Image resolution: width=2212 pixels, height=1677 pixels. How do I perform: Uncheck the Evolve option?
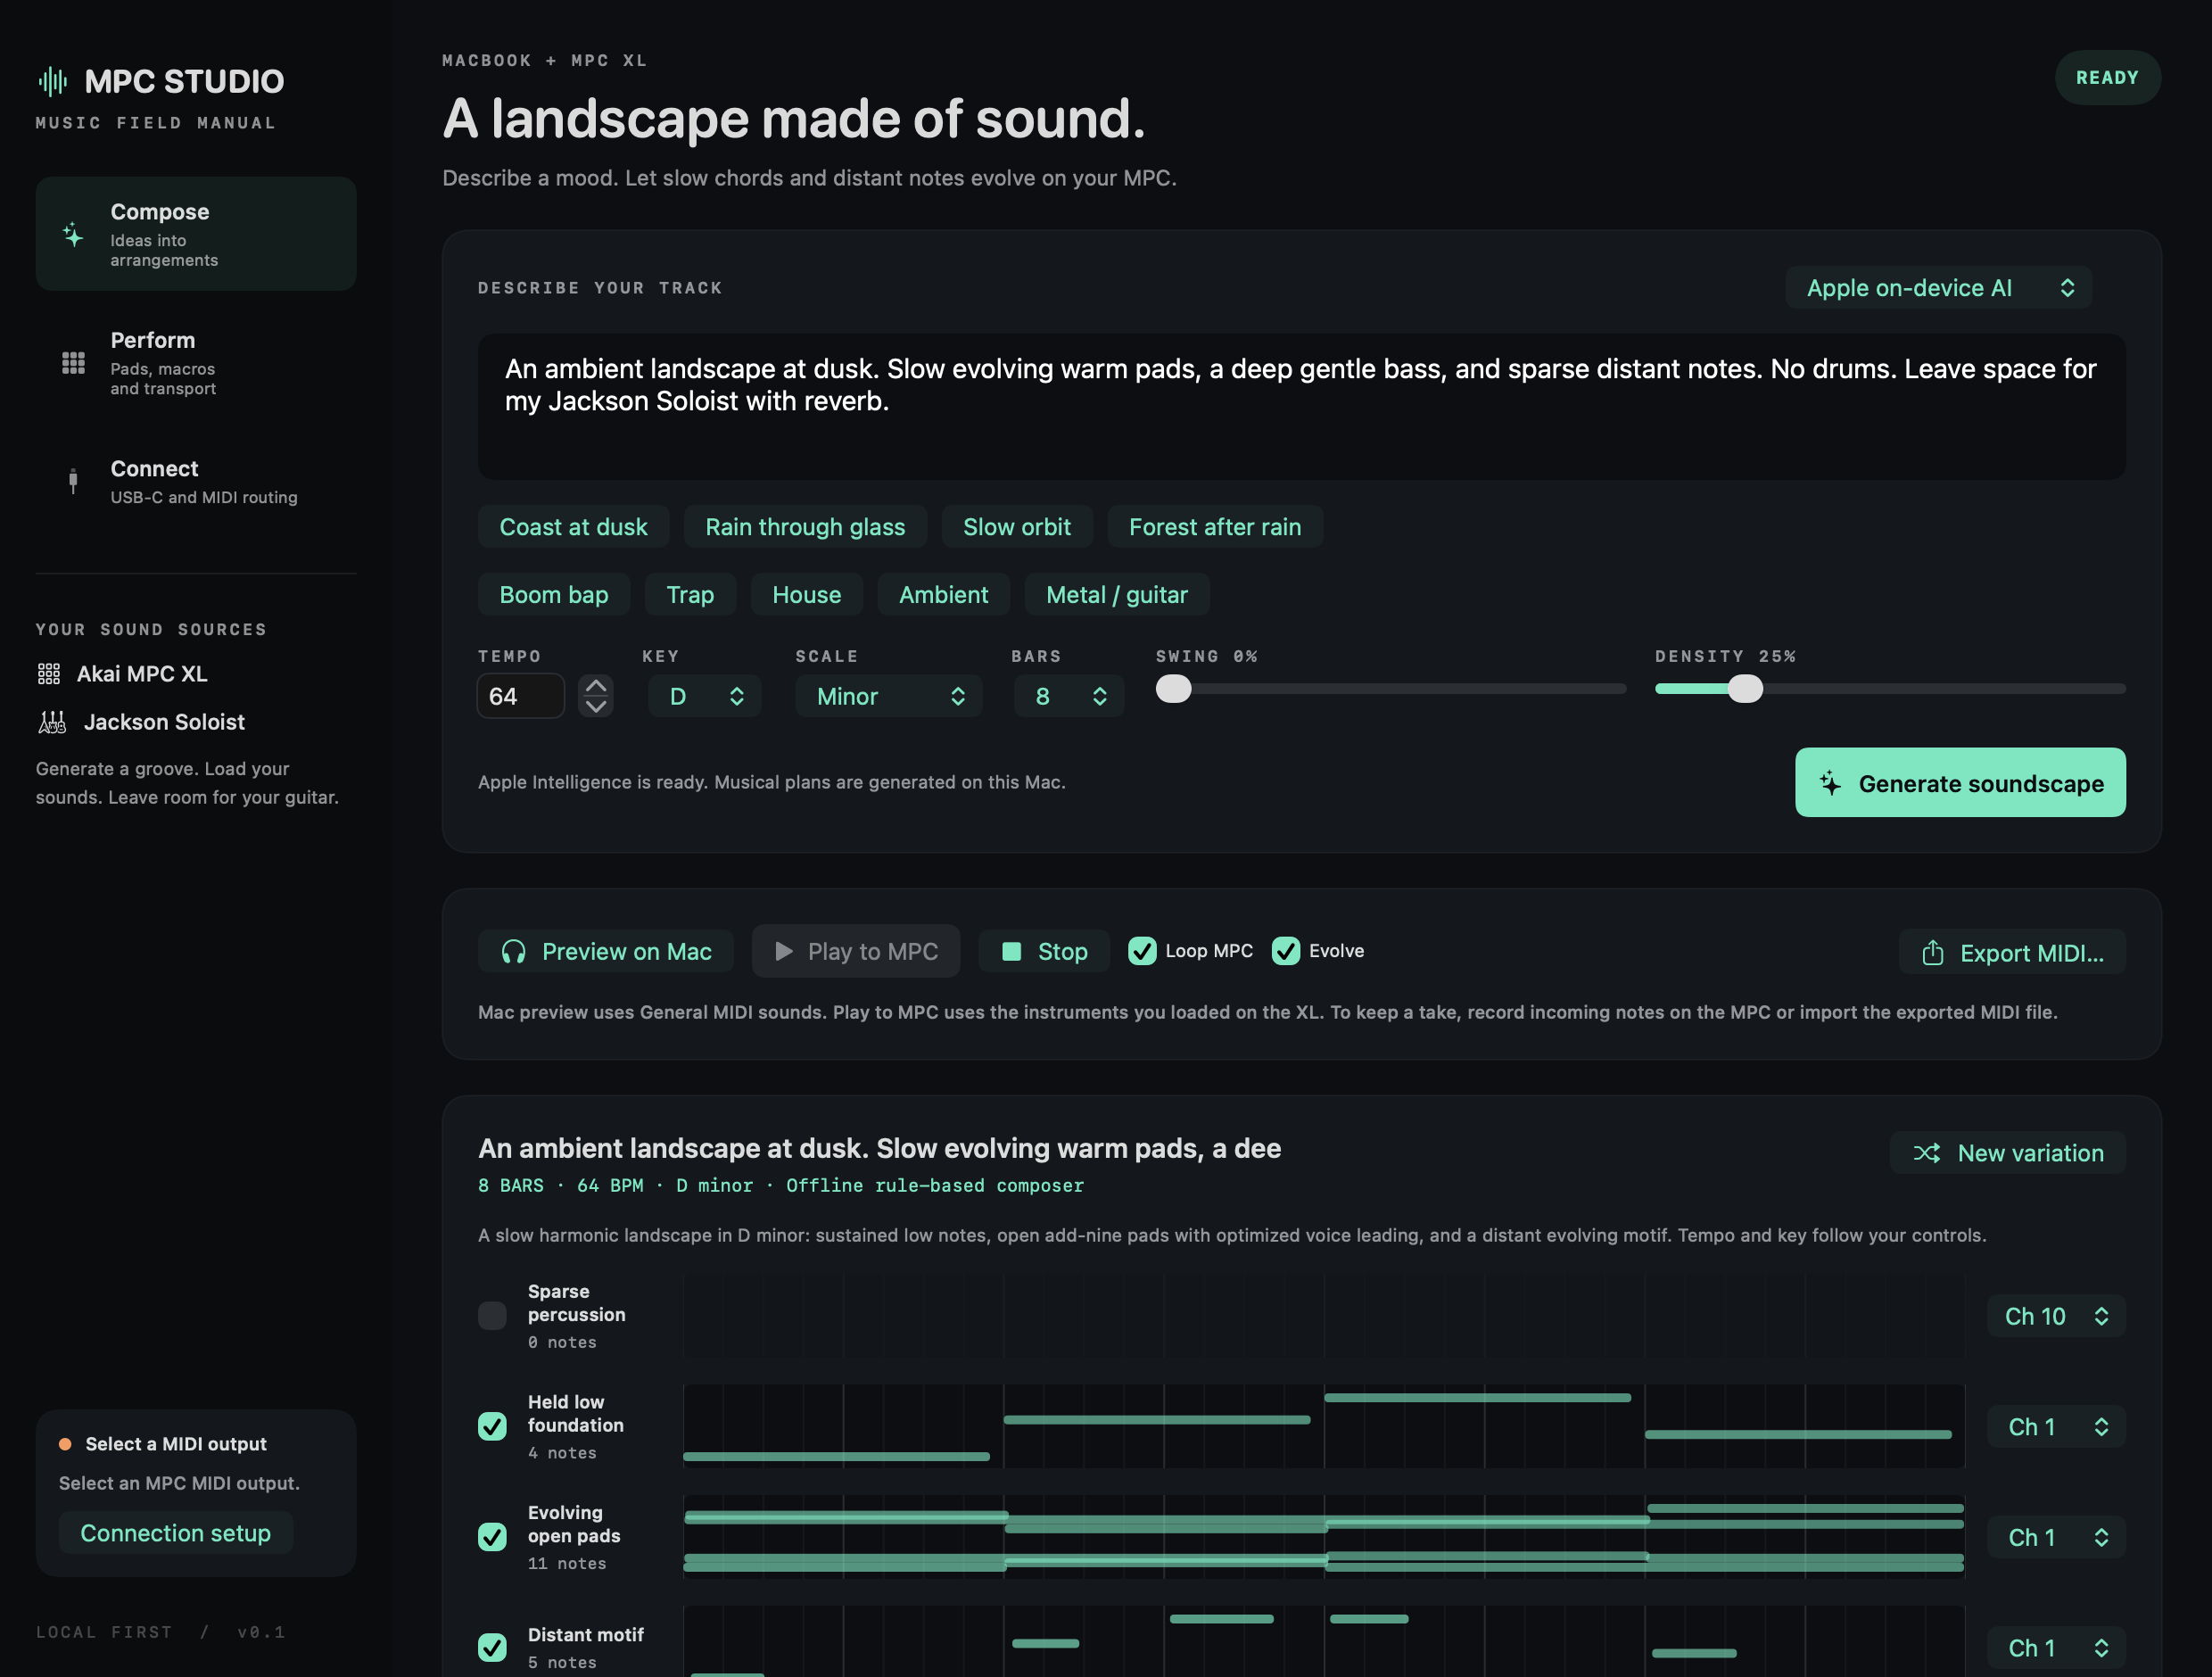pyautogui.click(x=1286, y=951)
